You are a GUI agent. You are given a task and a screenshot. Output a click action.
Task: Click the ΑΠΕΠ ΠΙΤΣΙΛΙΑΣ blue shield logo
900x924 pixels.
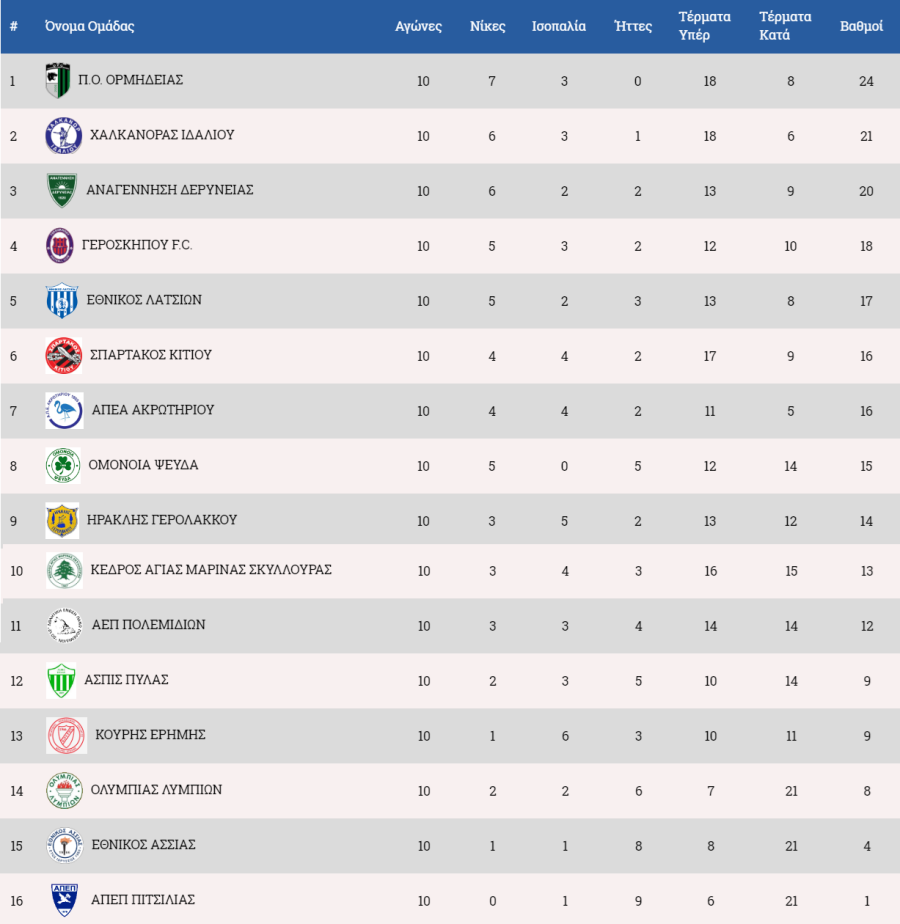(64, 900)
